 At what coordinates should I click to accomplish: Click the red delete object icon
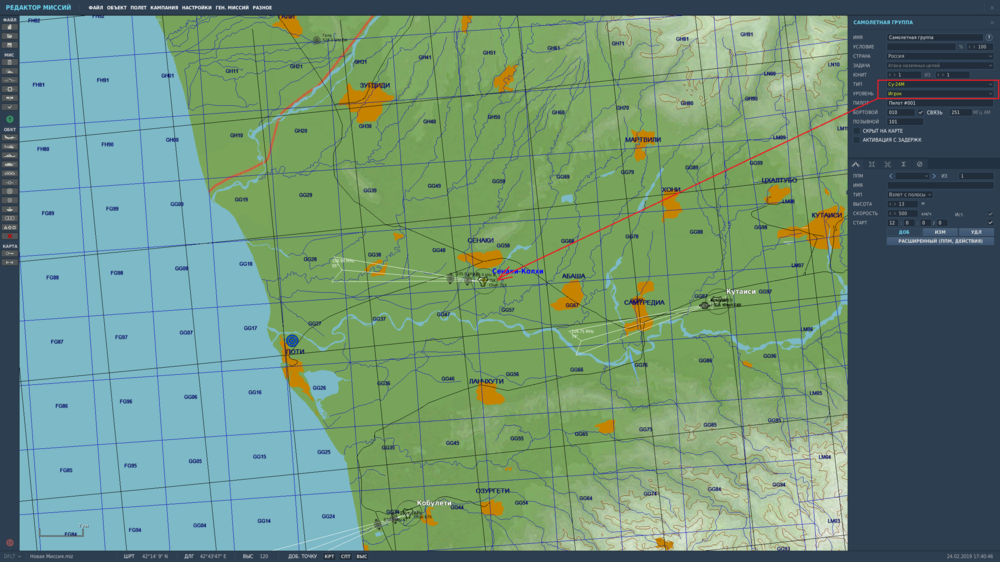tap(10, 236)
